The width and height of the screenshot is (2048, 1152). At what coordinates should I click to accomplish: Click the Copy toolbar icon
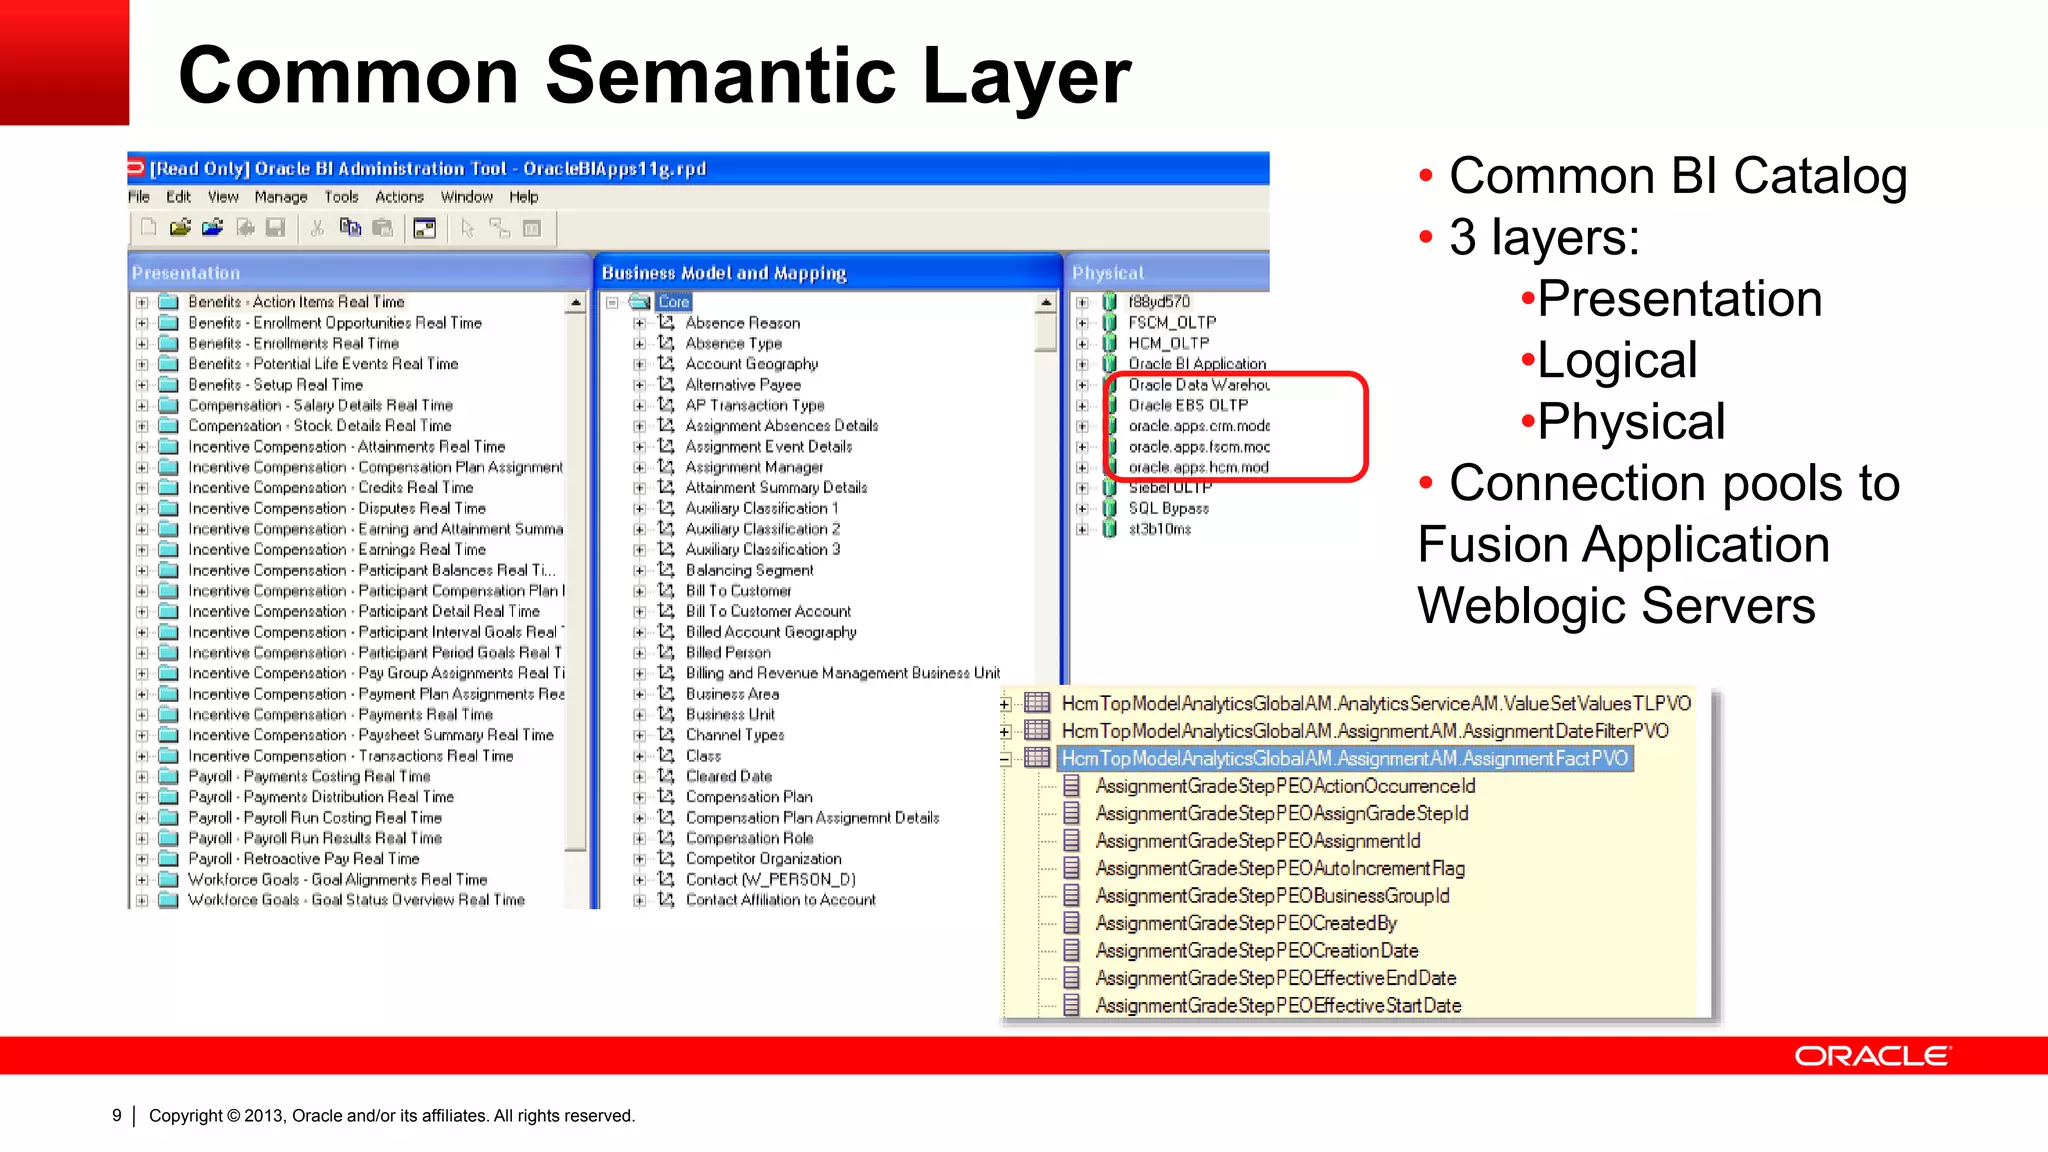(350, 228)
